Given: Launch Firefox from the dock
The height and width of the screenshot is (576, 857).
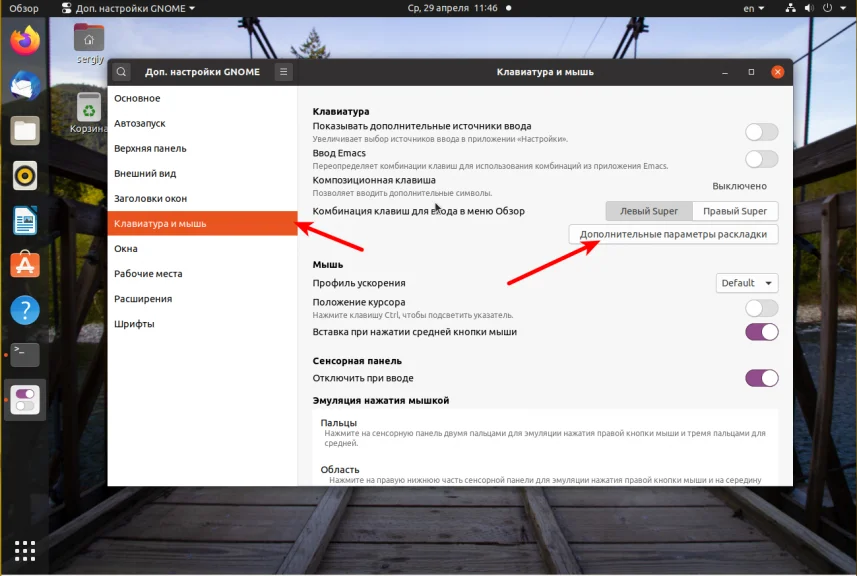Looking at the screenshot, I should (x=25, y=42).
